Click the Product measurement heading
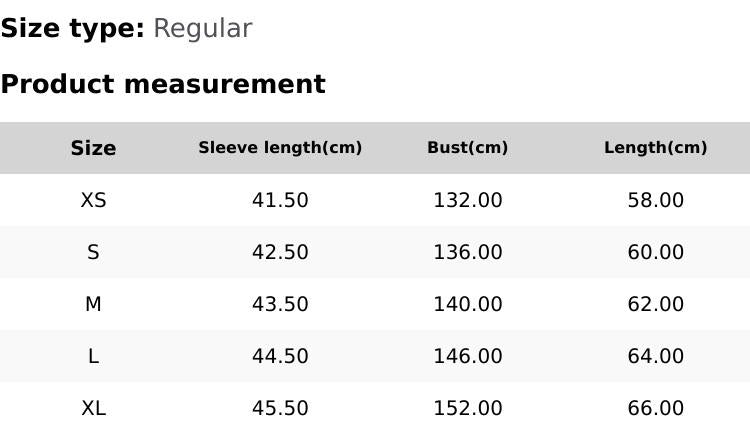The image size is (750, 434). [x=163, y=84]
